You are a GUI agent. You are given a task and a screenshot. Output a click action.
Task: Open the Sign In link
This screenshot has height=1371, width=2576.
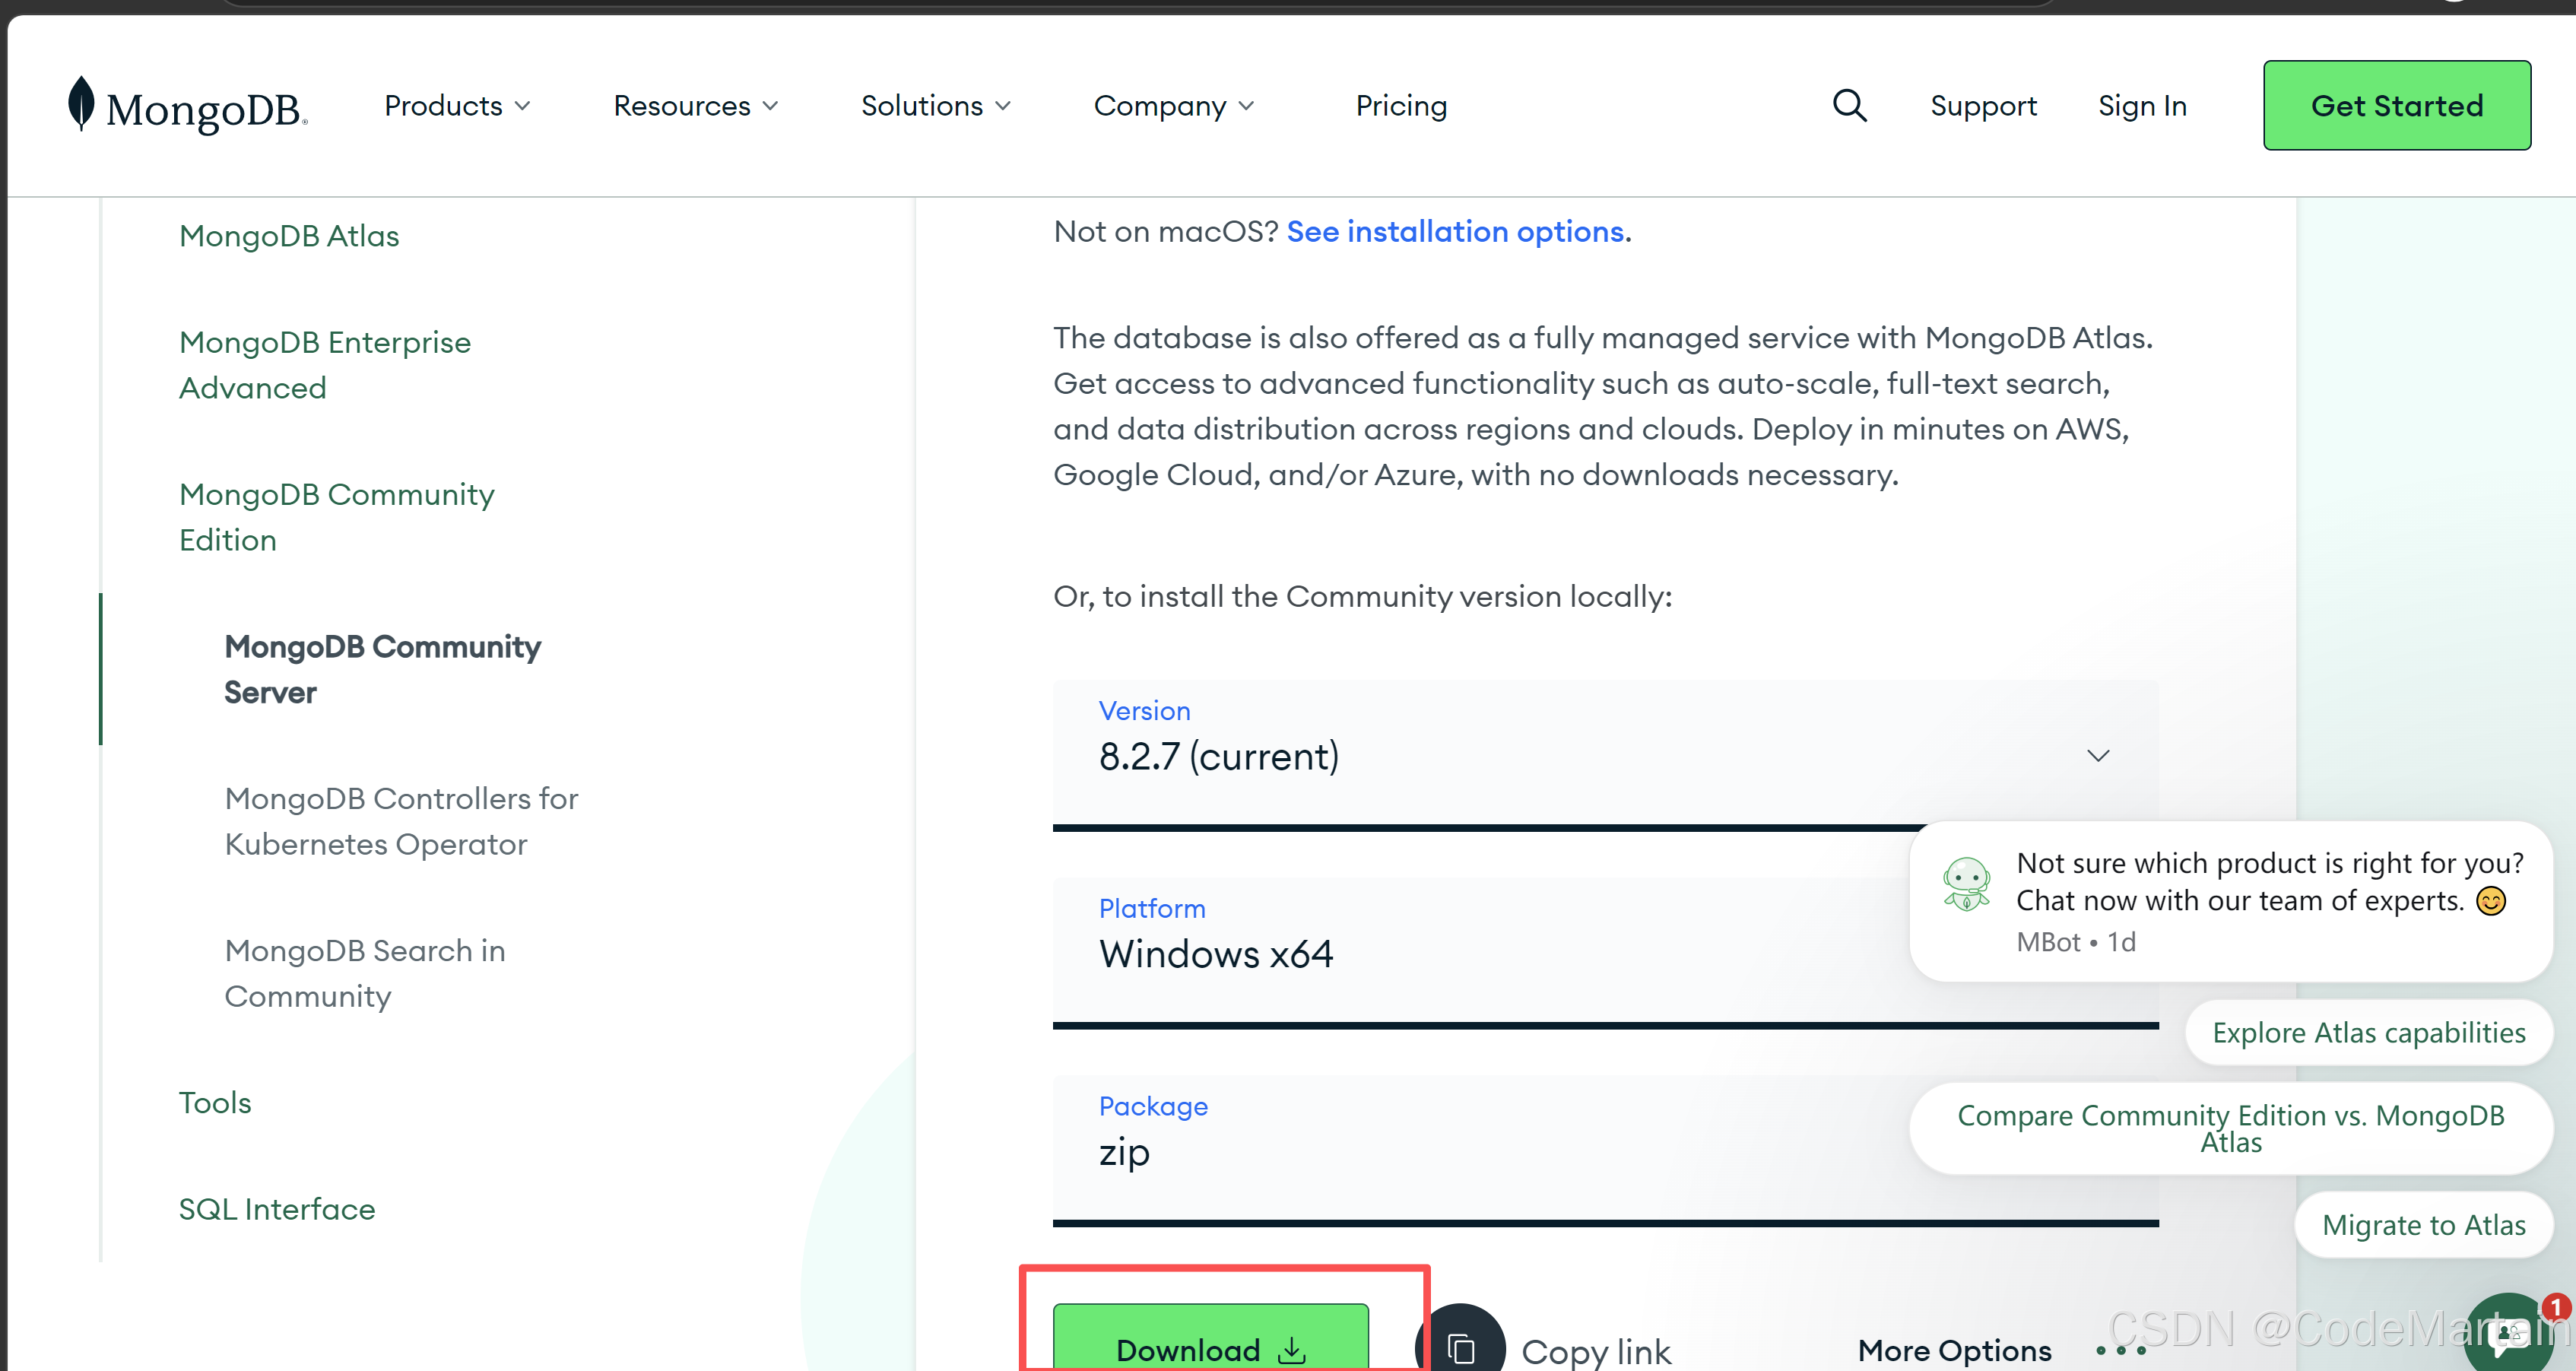[2141, 106]
